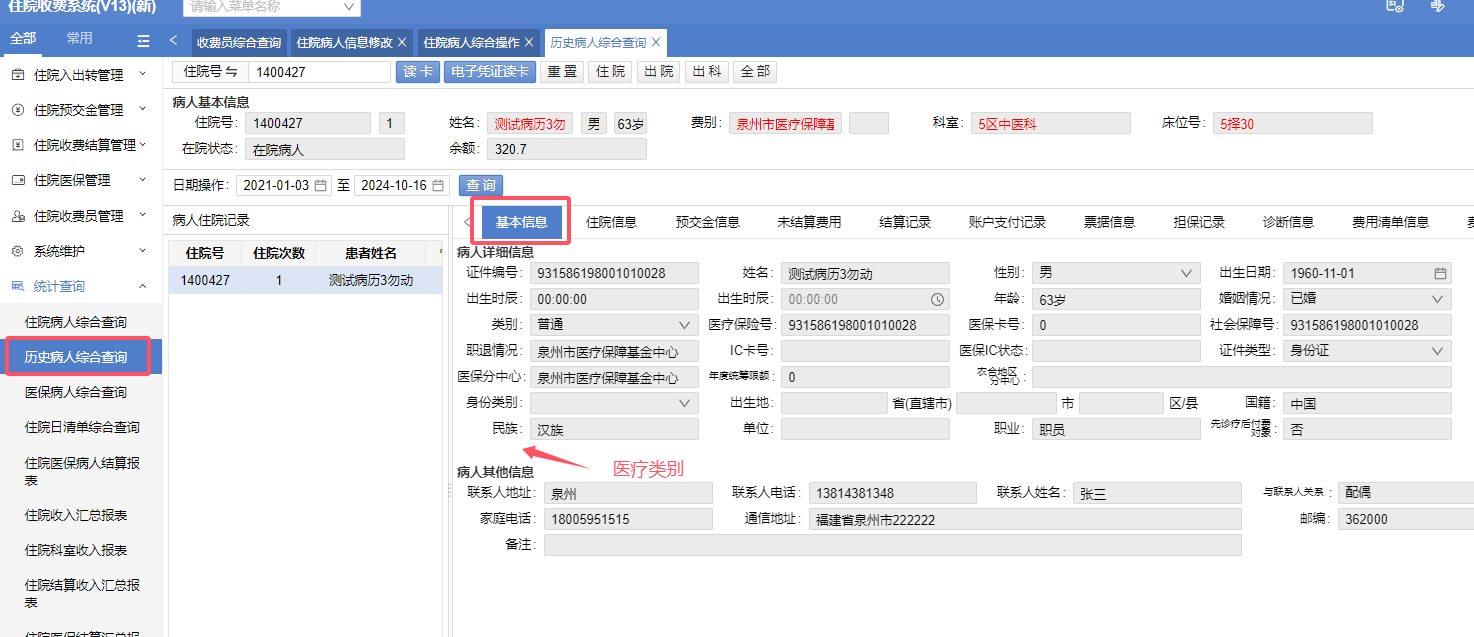Click the tab strip left scroll arrow
This screenshot has height=637, width=1474.
point(174,41)
